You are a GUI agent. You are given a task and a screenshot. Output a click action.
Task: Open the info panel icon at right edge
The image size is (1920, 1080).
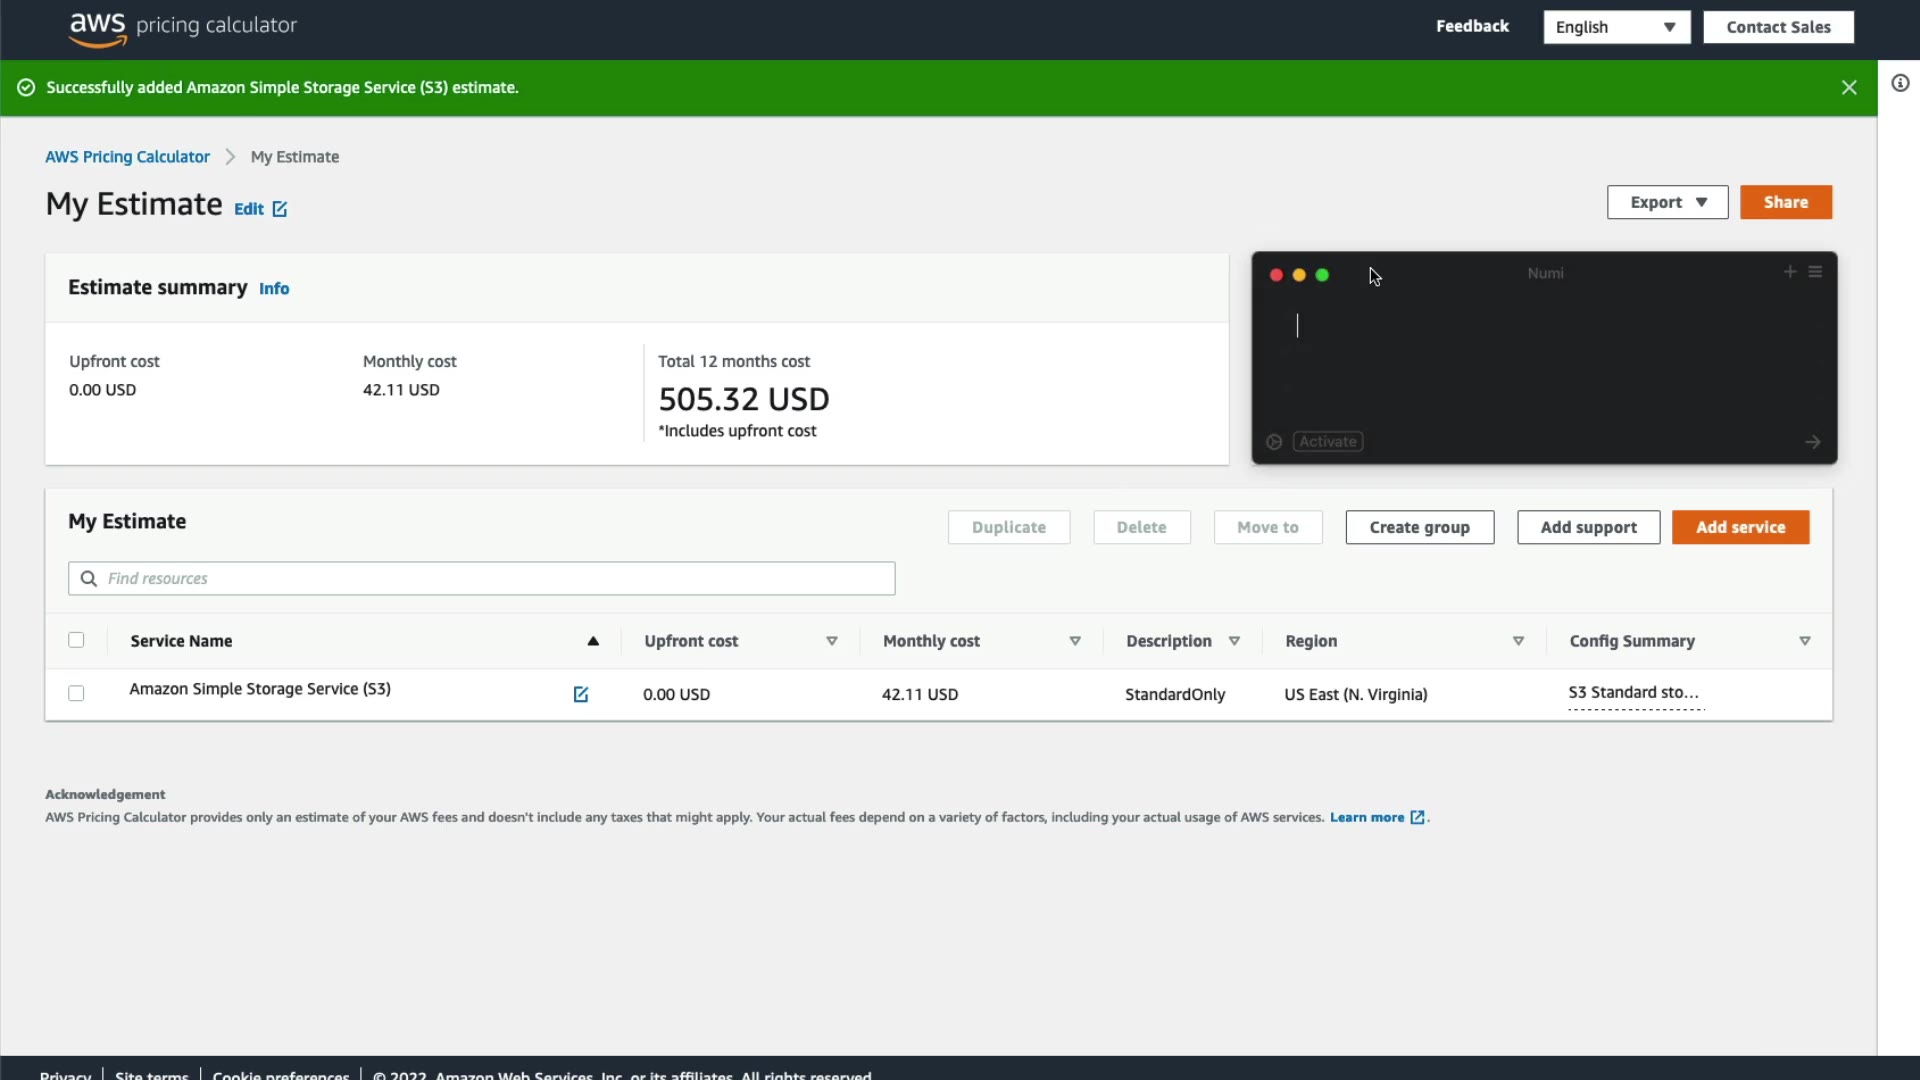click(x=1900, y=83)
